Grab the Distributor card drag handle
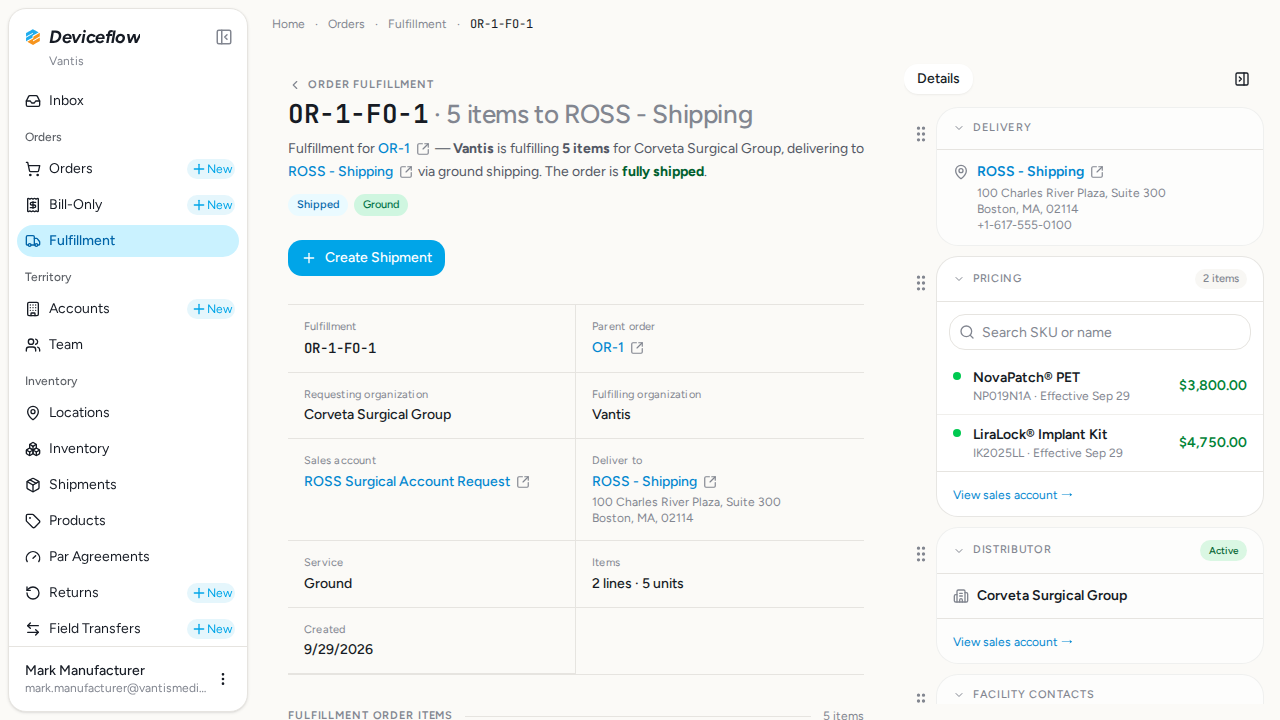1280x720 pixels. pyautogui.click(x=921, y=554)
